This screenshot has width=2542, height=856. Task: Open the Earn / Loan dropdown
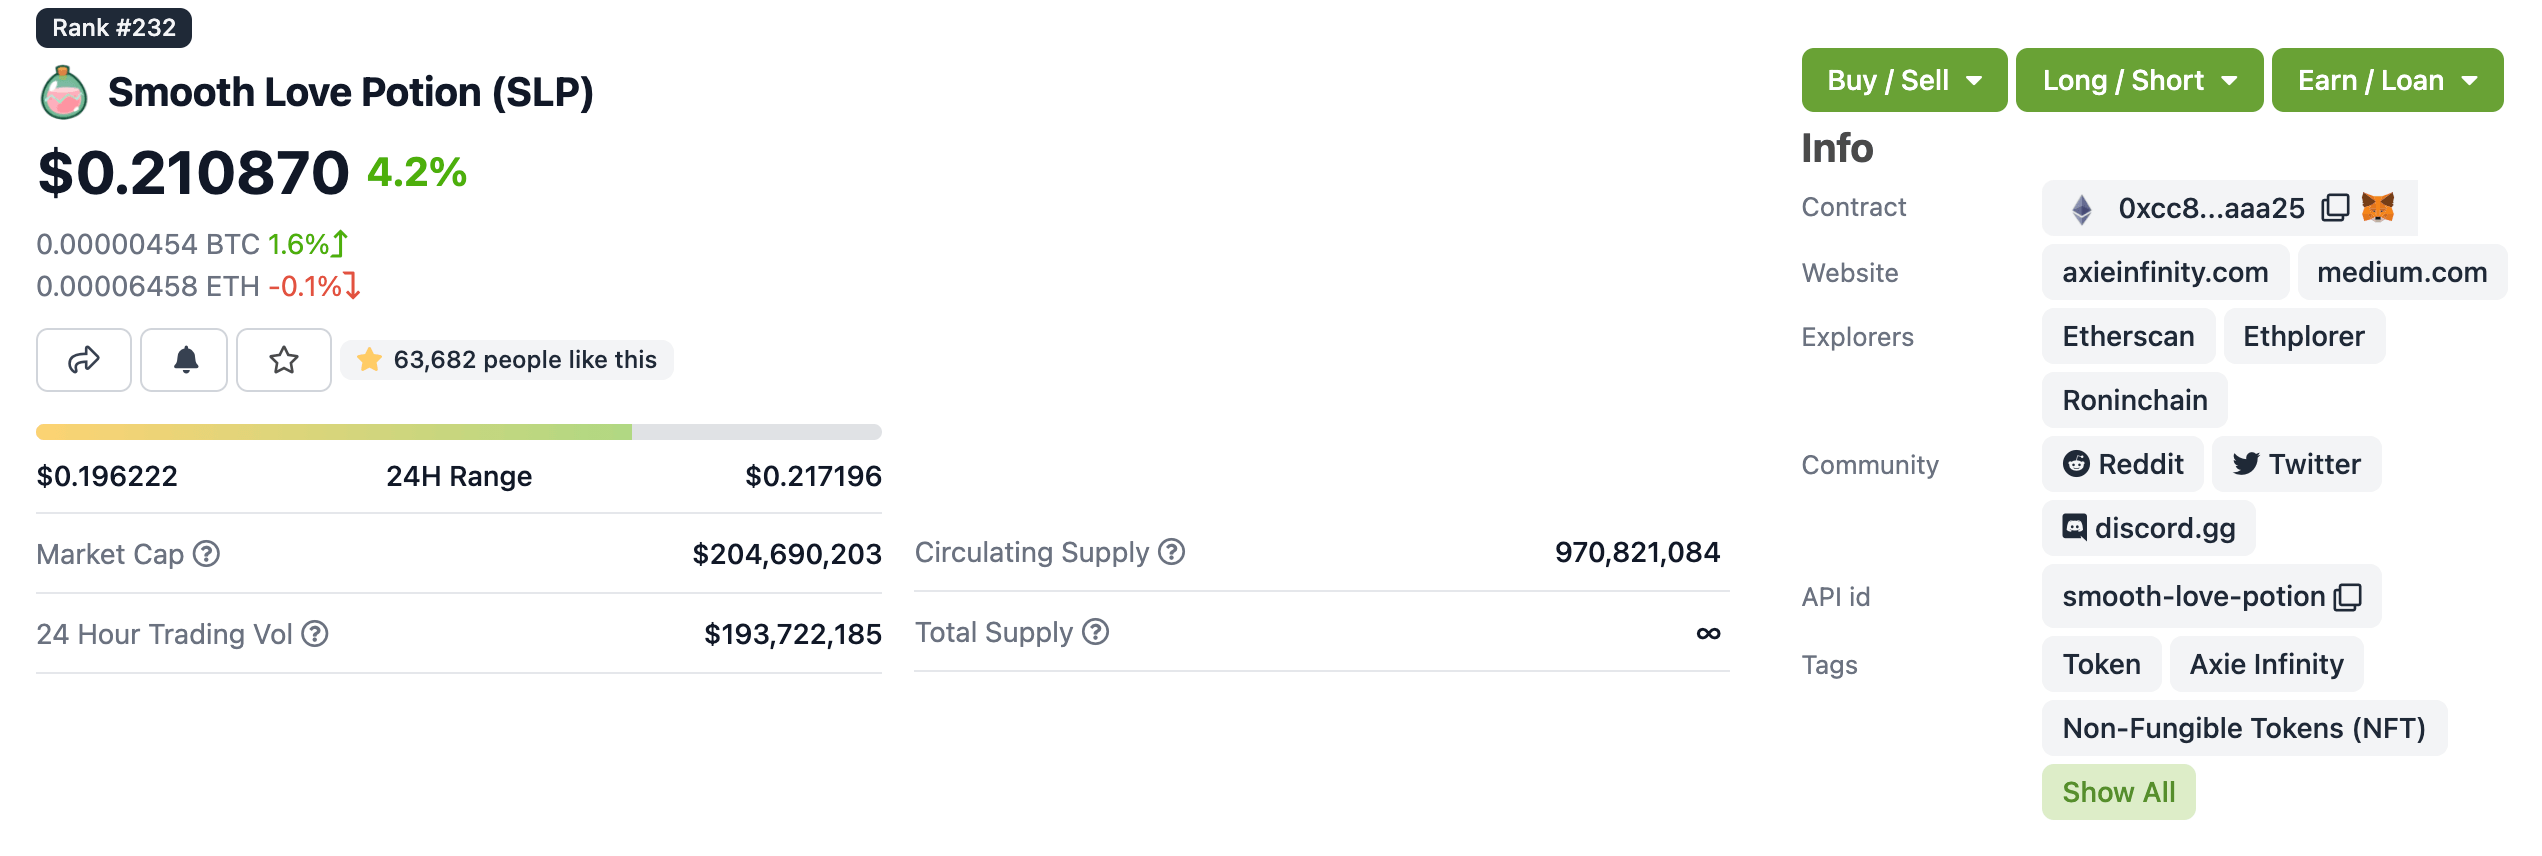tap(2387, 80)
